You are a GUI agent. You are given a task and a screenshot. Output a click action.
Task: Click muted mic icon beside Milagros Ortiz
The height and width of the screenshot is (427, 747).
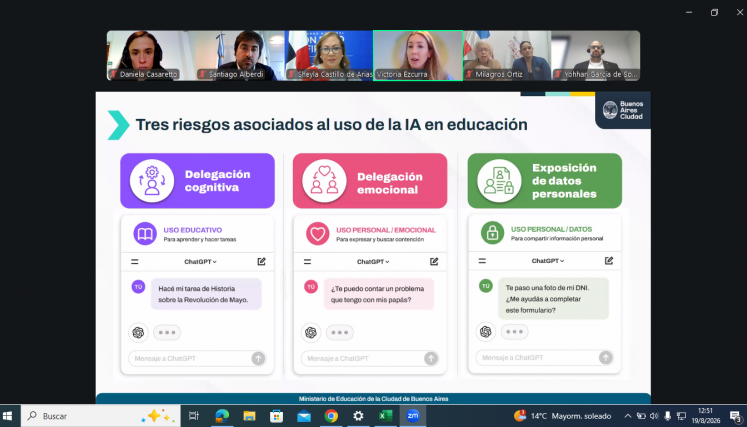coord(469,74)
